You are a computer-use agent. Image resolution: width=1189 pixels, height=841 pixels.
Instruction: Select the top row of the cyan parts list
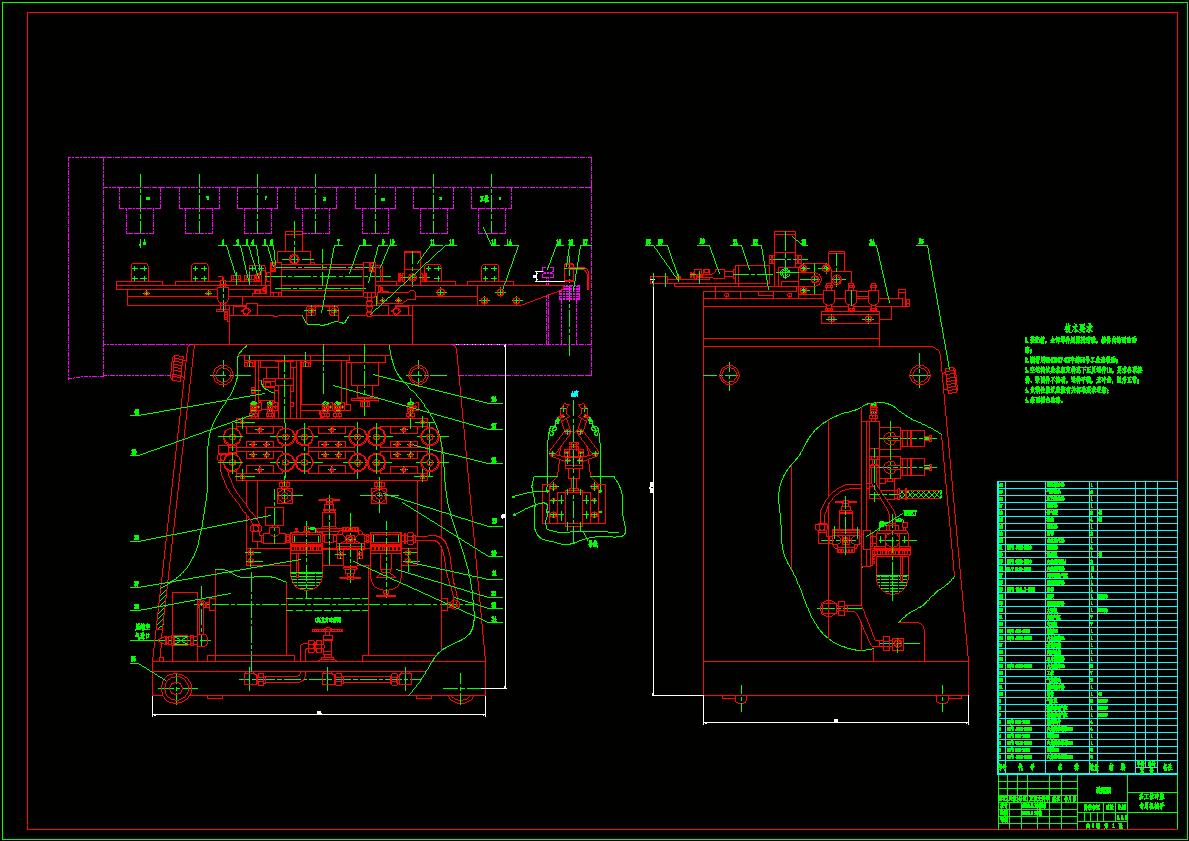pos(1087,484)
